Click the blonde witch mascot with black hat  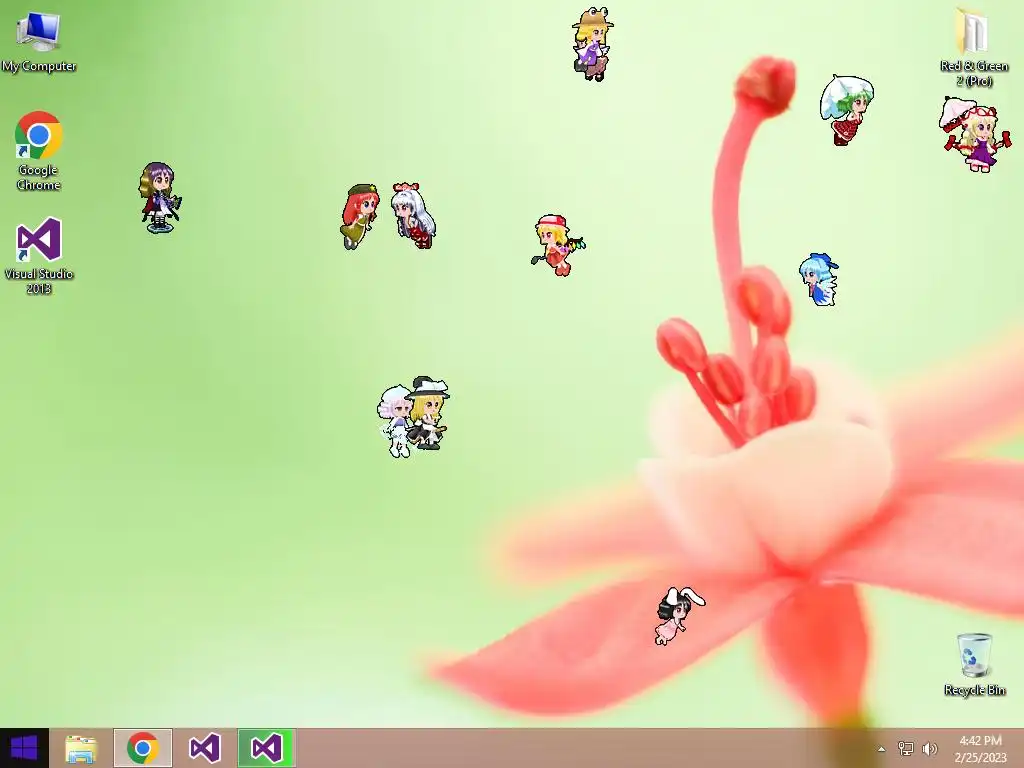(428, 412)
